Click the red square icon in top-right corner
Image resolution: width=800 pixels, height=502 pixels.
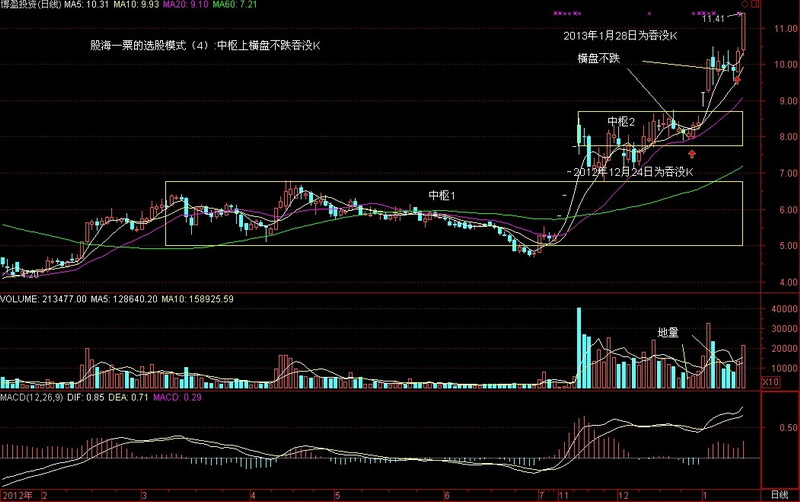[x=755, y=5]
